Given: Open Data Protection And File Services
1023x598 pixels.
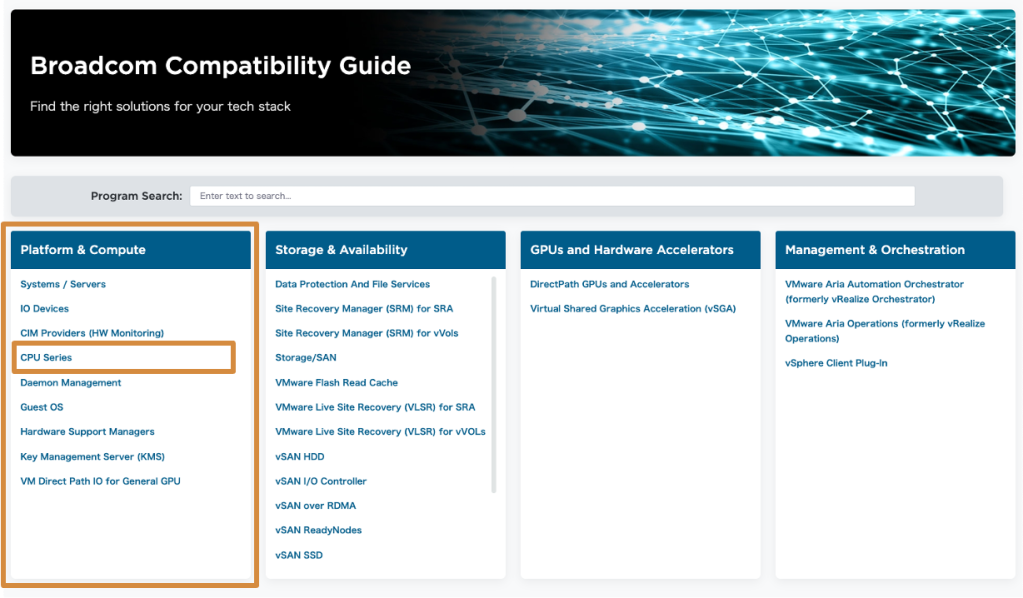Looking at the screenshot, I should click(x=352, y=284).
